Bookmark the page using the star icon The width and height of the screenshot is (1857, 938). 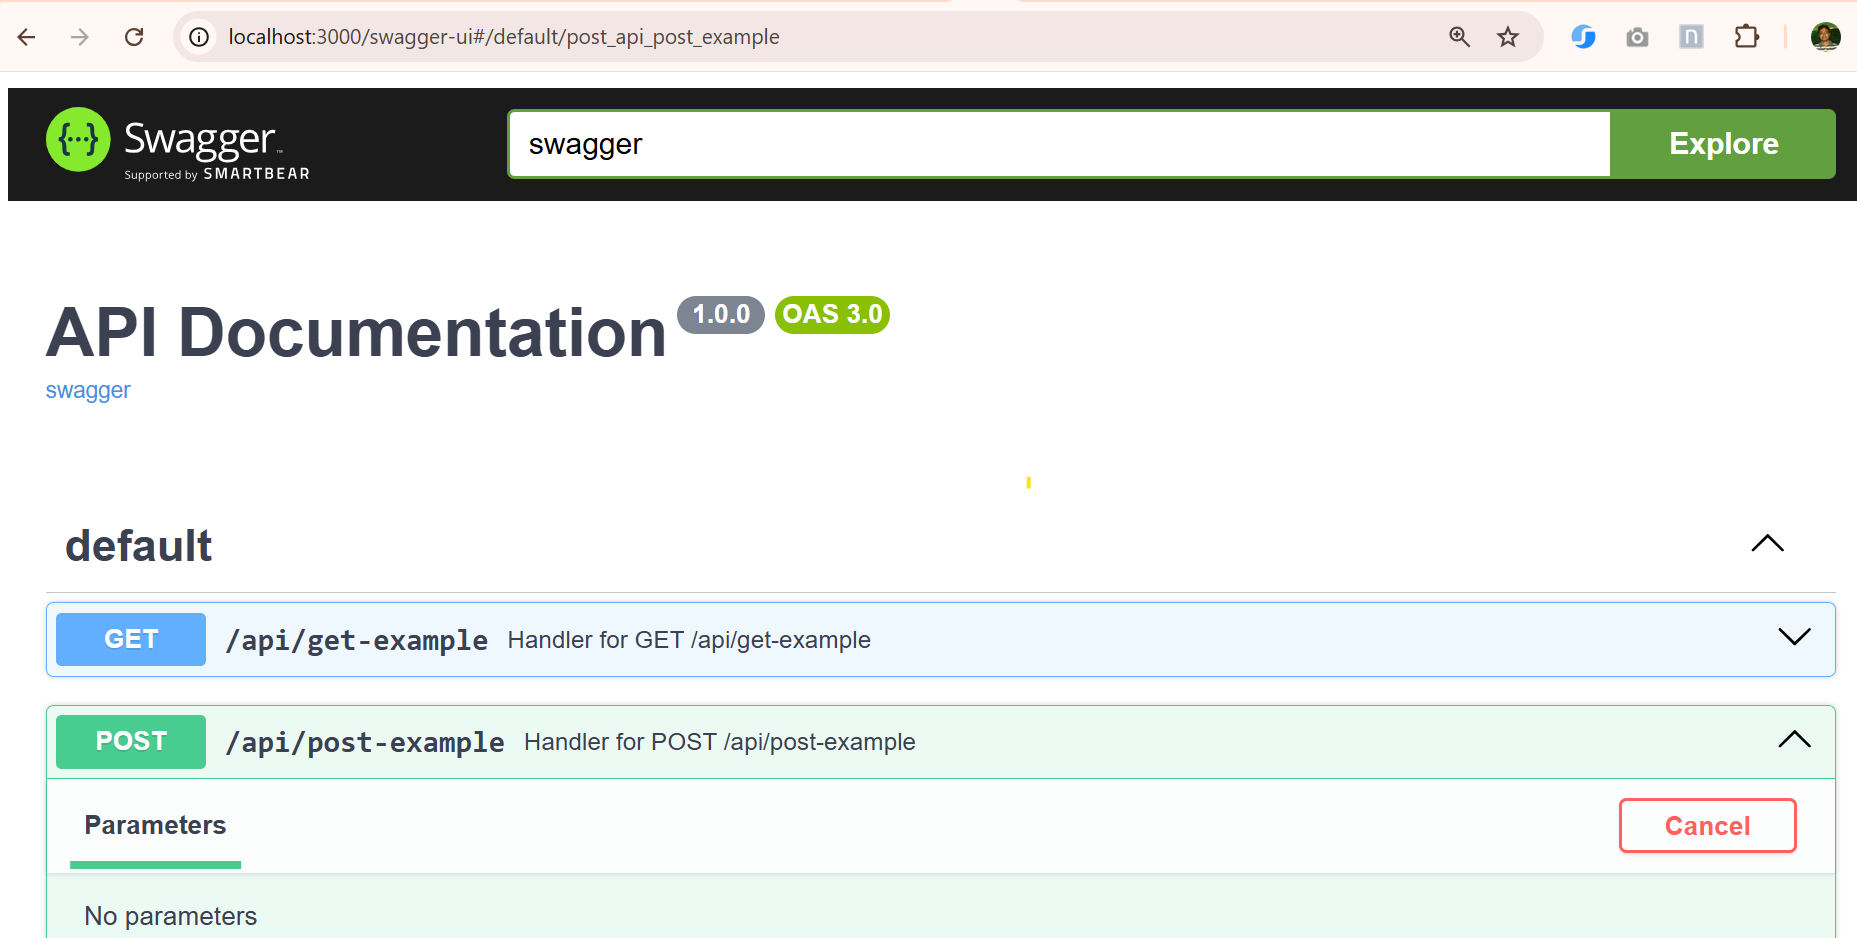(x=1507, y=36)
